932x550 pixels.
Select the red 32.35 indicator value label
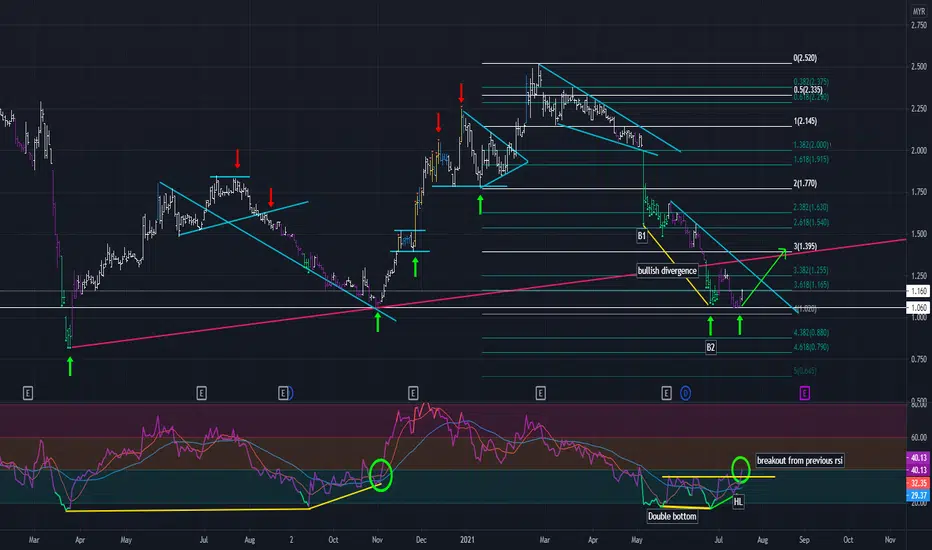[918, 483]
